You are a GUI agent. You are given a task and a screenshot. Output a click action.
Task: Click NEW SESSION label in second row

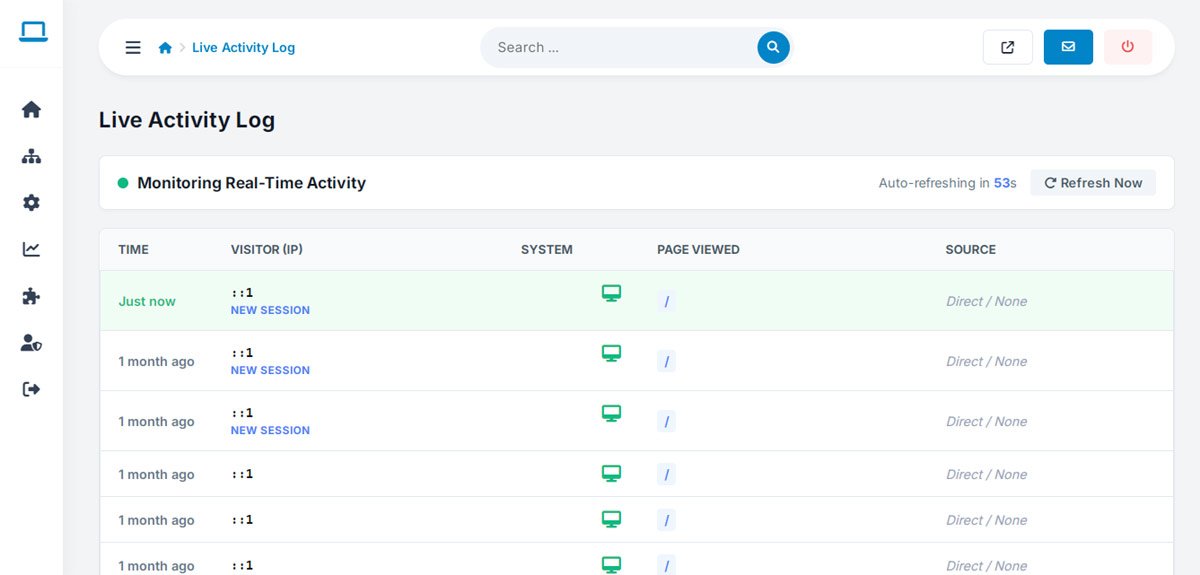click(x=270, y=370)
